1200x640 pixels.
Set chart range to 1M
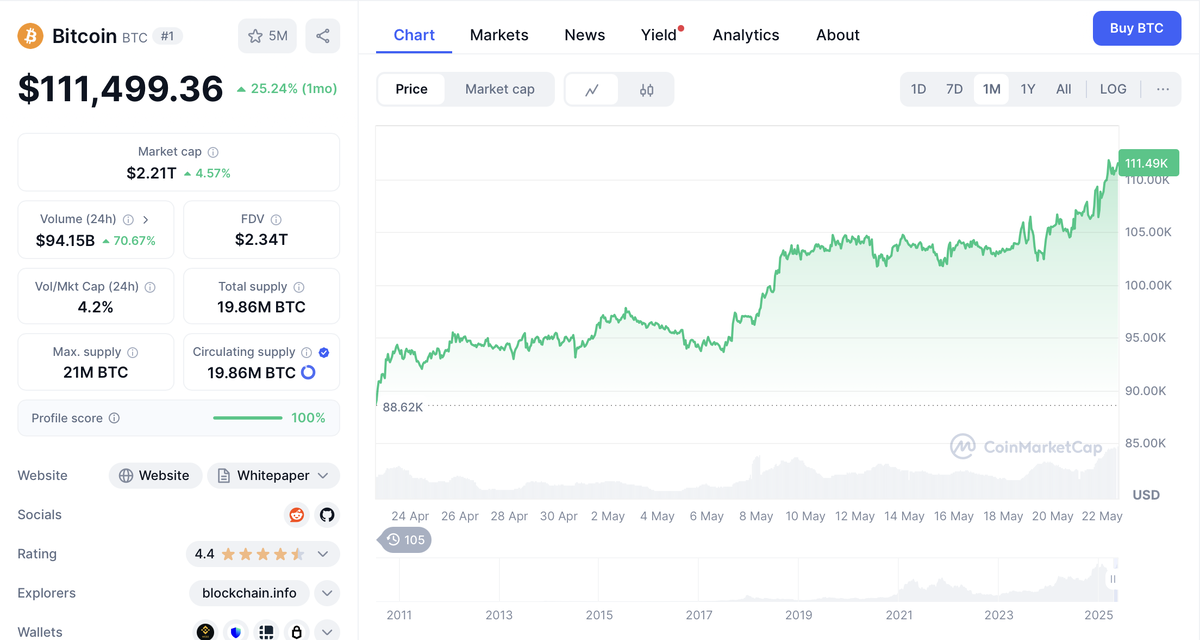tap(991, 89)
